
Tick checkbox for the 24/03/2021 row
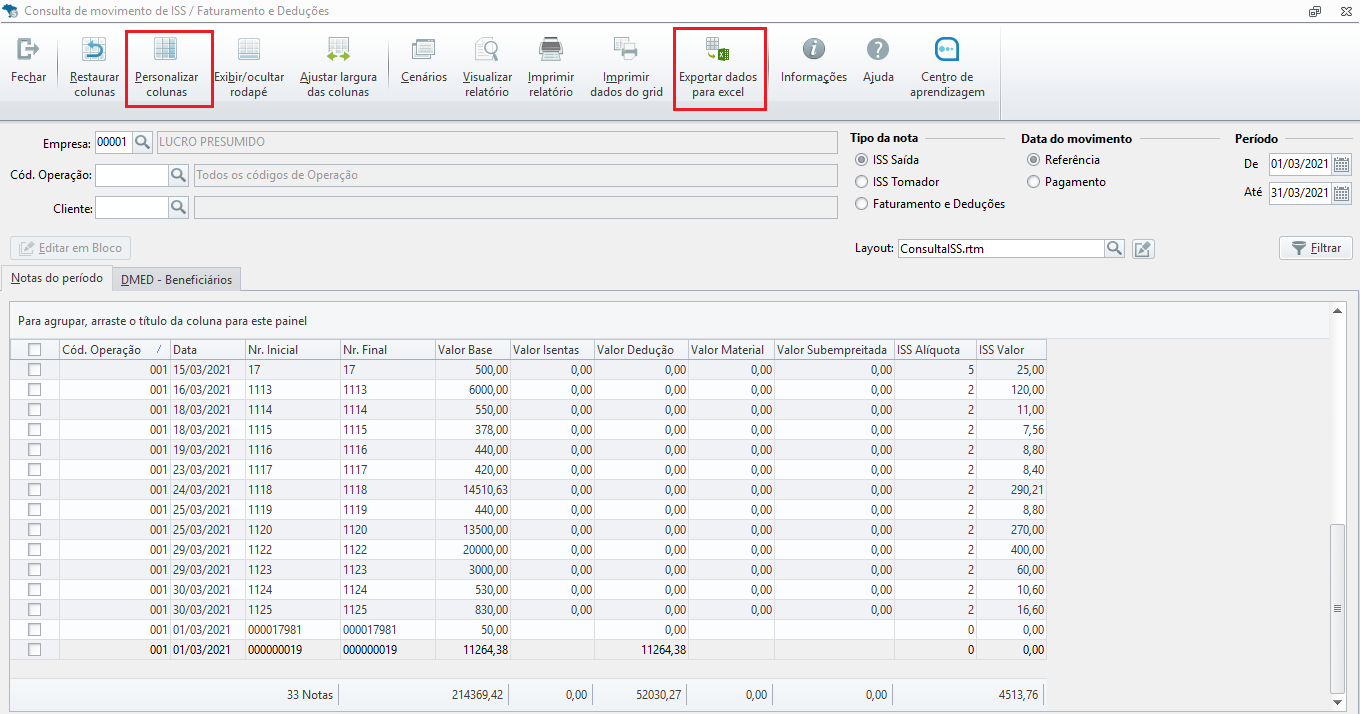(35, 490)
